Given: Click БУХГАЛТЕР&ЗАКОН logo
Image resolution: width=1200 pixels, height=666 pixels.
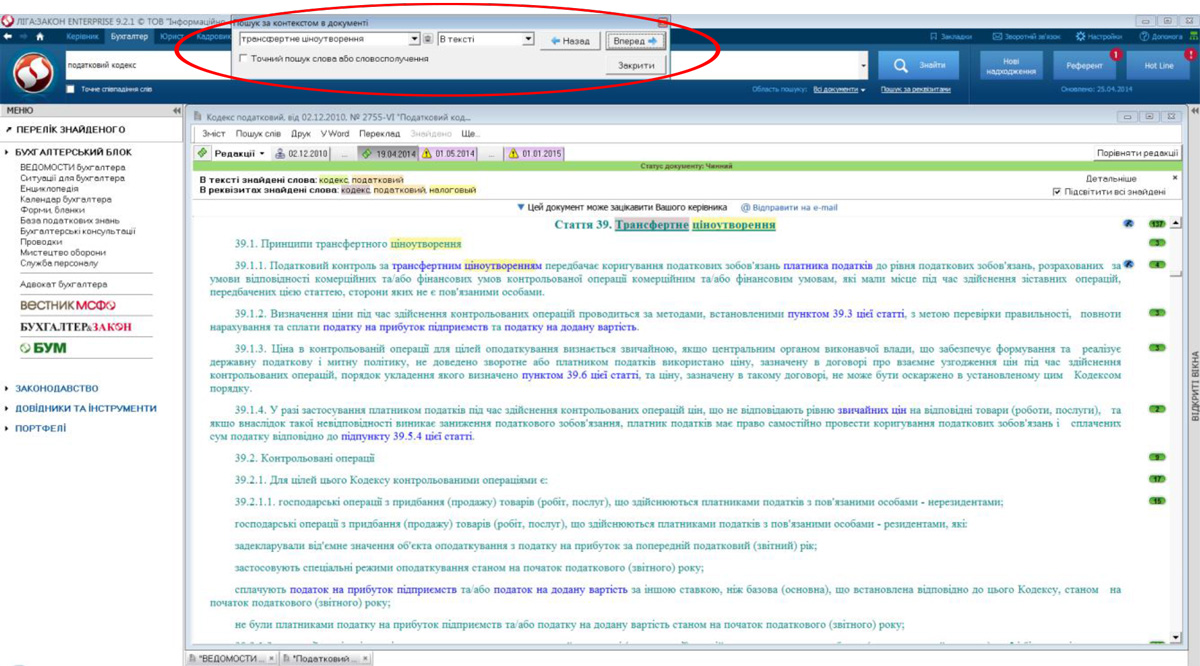Looking at the screenshot, I should pos(76,327).
